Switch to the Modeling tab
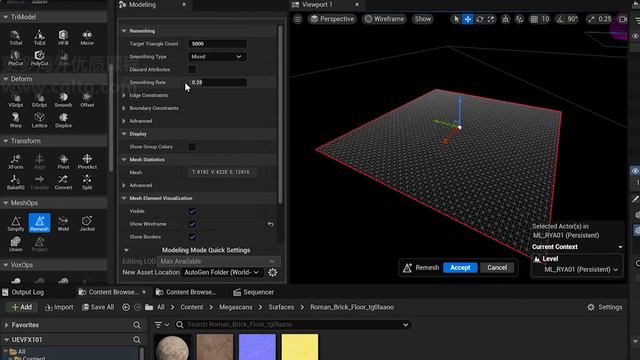This screenshot has width=640, height=360. pos(142,4)
